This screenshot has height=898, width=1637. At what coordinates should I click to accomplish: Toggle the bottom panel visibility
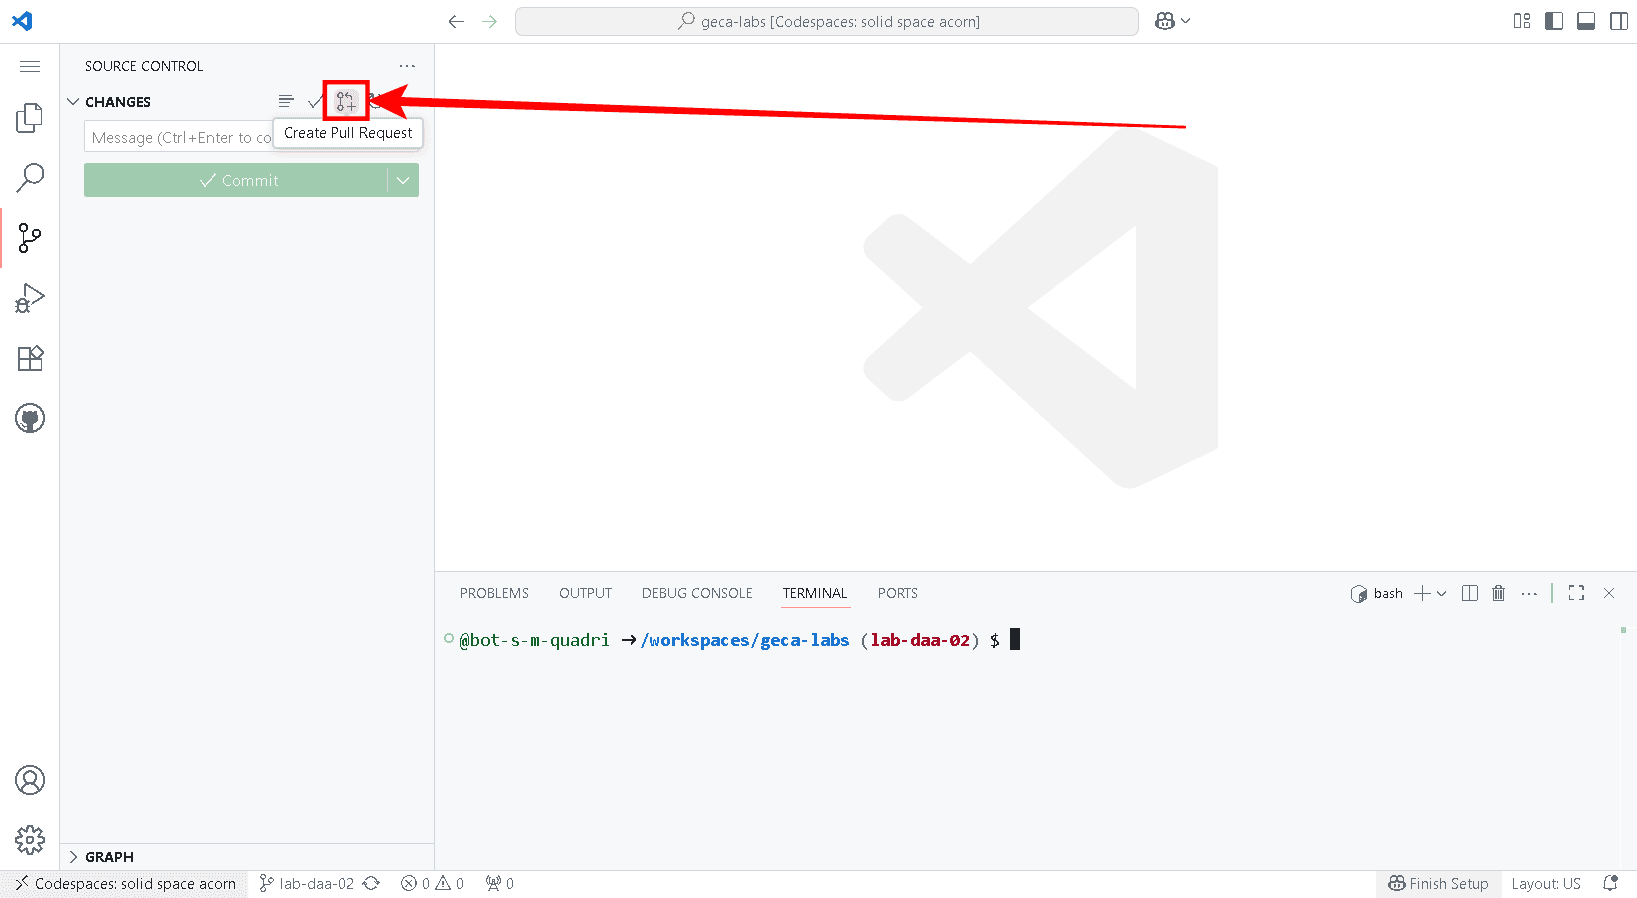[x=1586, y=21]
